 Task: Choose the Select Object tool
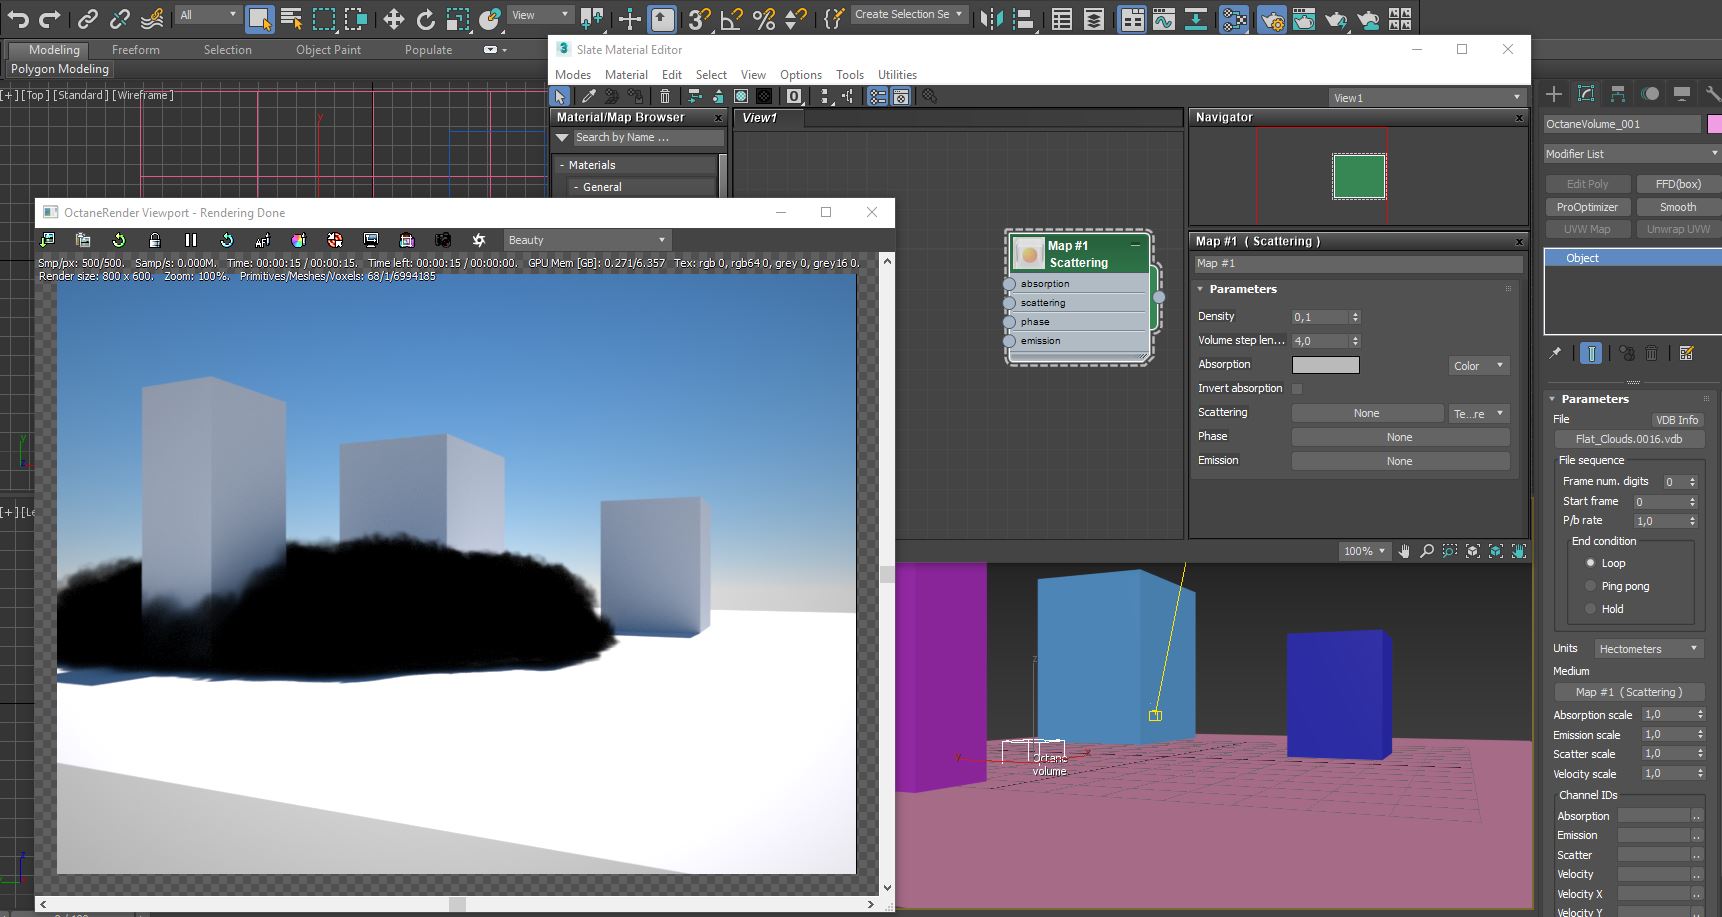pyautogui.click(x=259, y=18)
